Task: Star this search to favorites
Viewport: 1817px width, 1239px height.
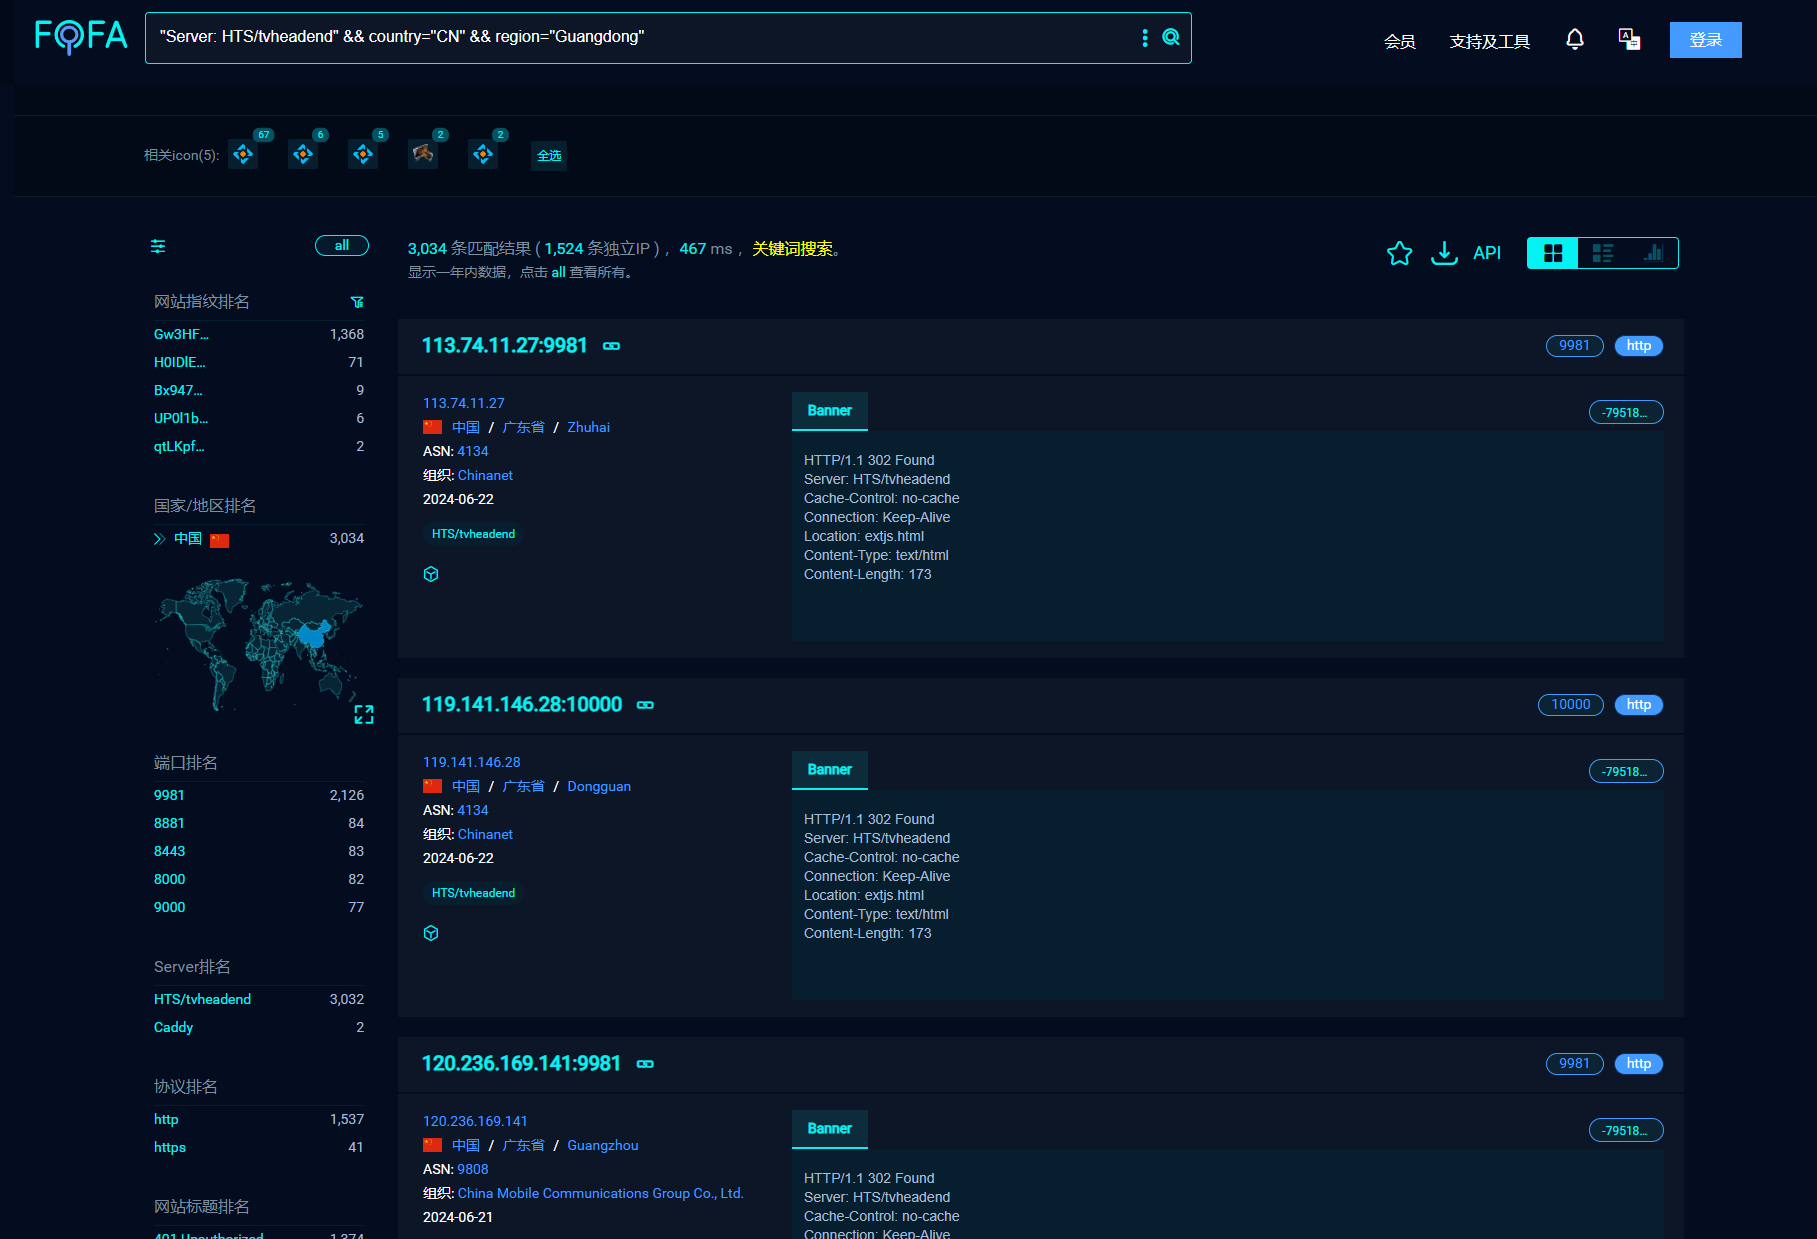Action: 1399,253
